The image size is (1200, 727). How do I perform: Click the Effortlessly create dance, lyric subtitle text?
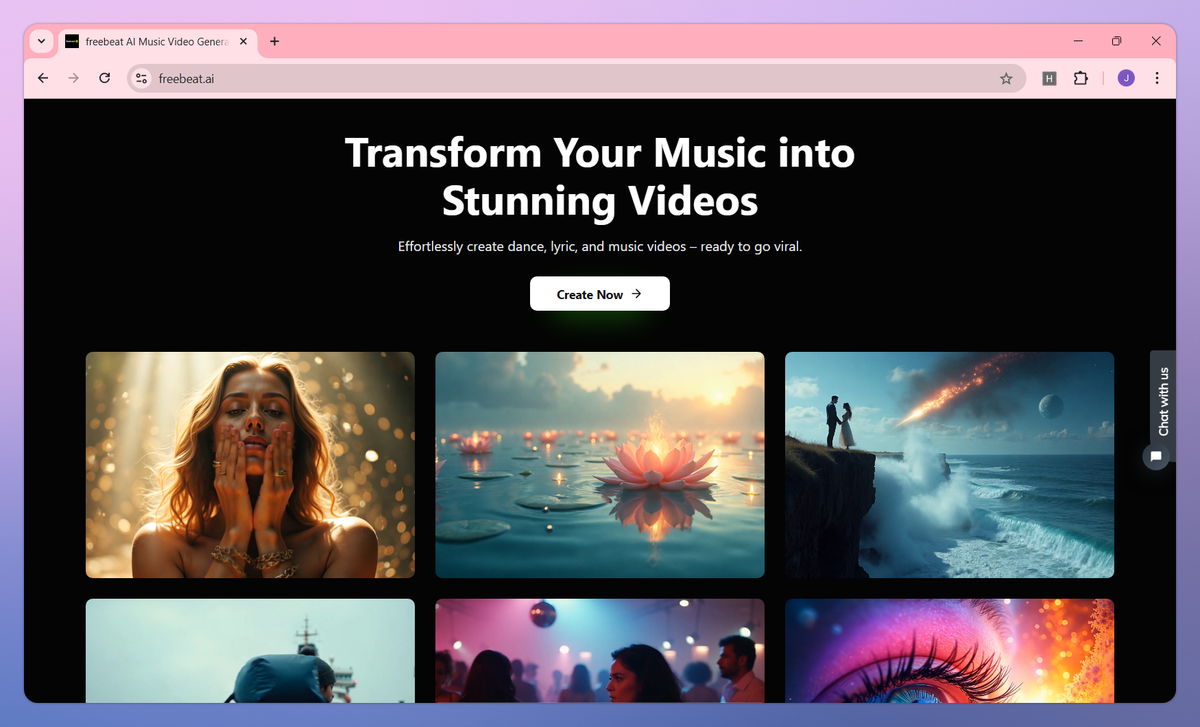(x=600, y=246)
